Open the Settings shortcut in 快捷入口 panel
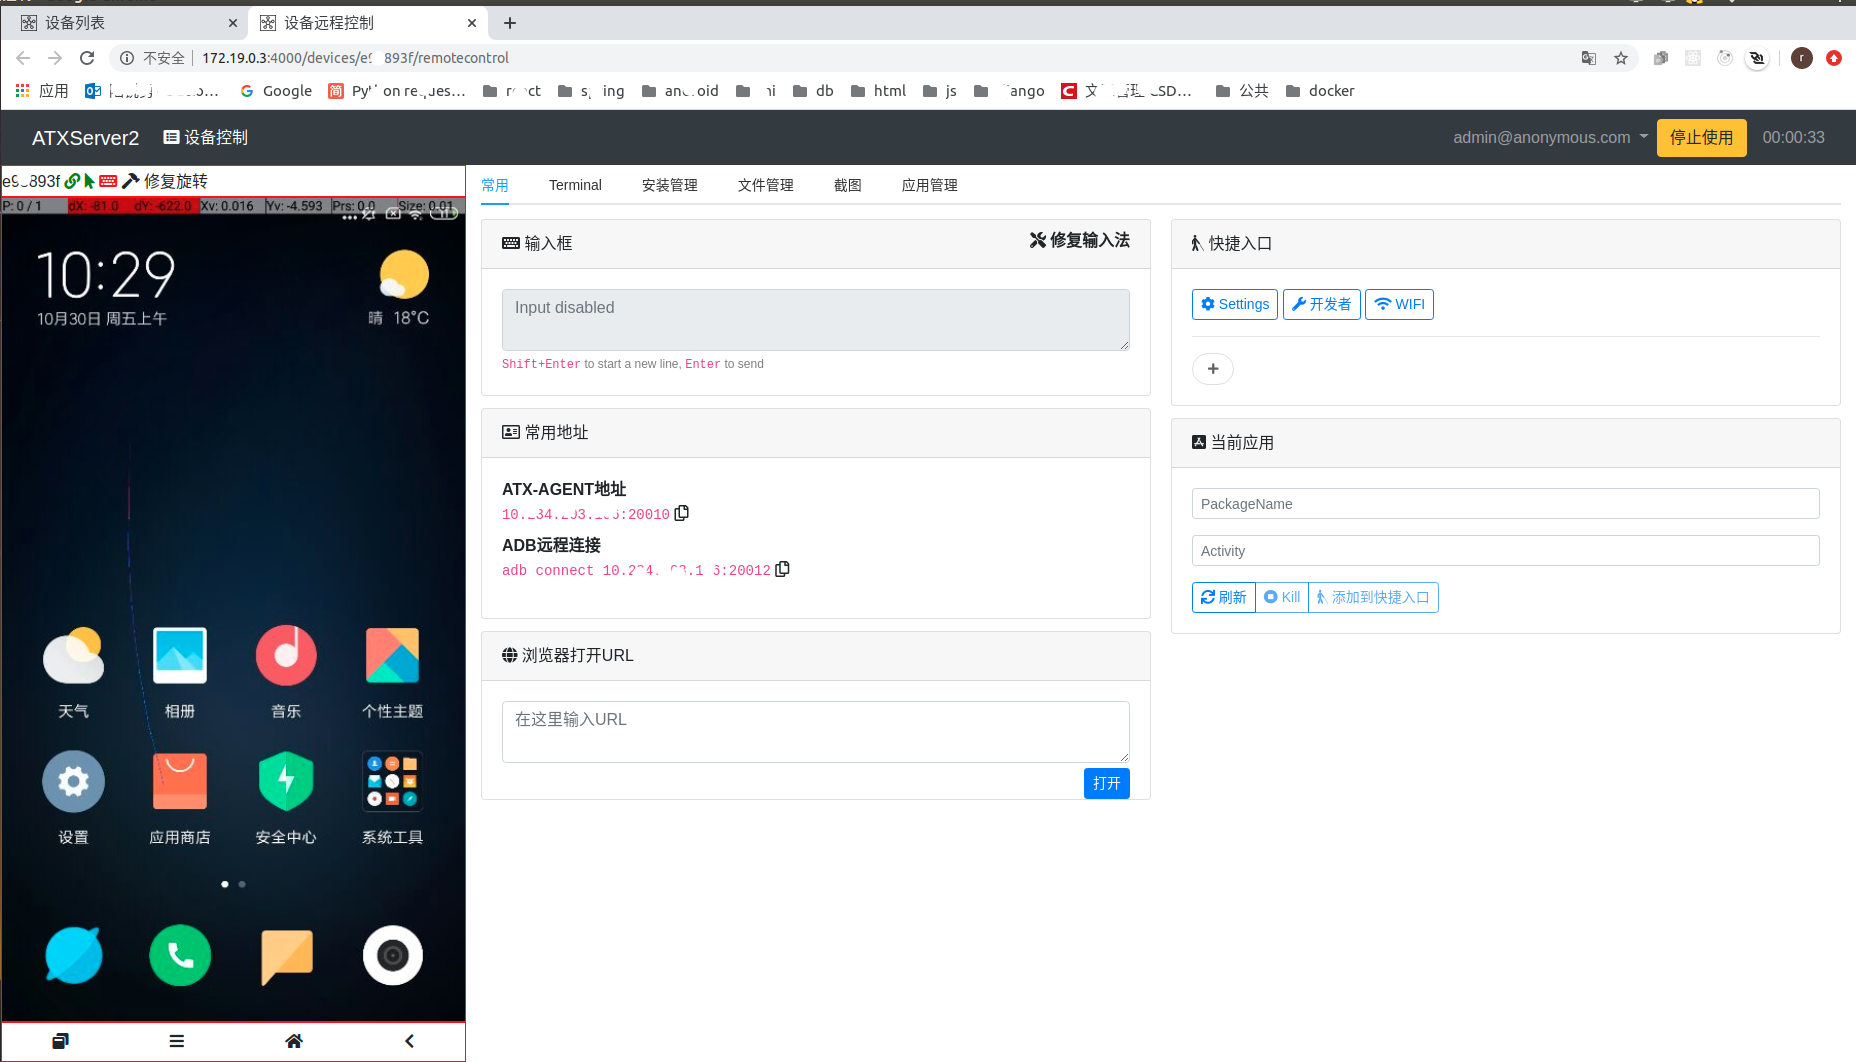Viewport: 1856px width, 1062px height. point(1234,304)
